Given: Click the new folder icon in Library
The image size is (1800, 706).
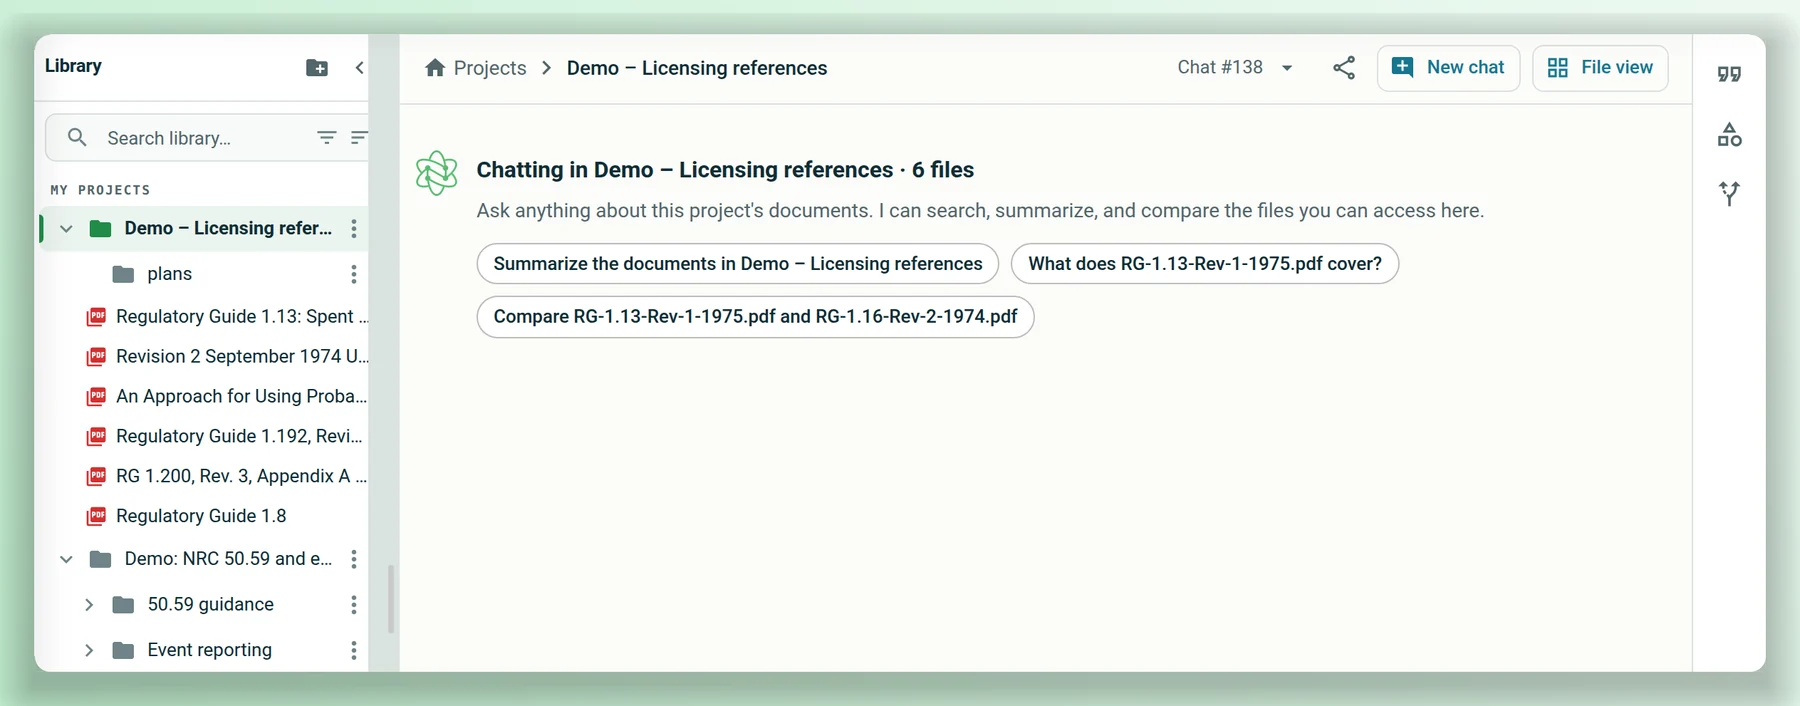Looking at the screenshot, I should tap(317, 68).
